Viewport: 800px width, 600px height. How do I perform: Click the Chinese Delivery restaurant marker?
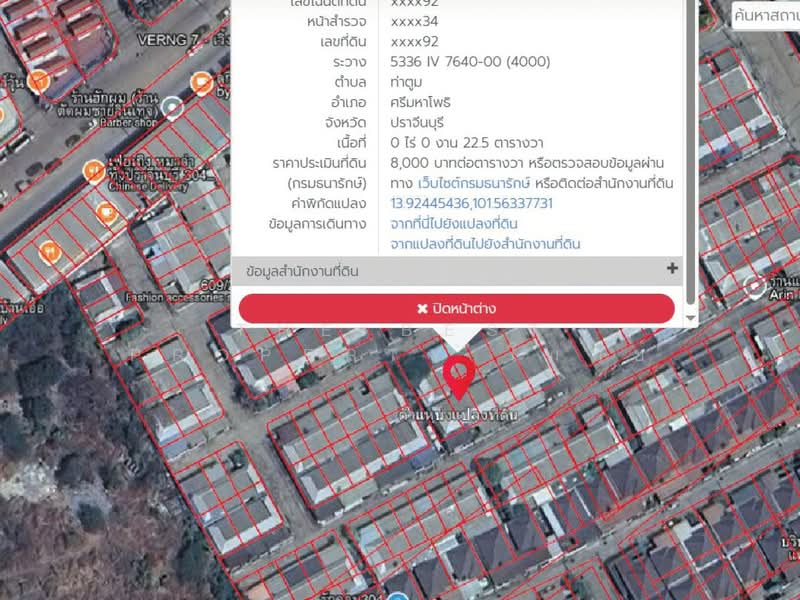point(93,170)
